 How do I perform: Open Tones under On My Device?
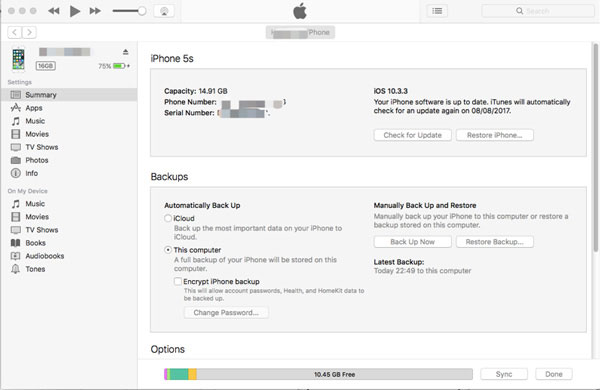[x=69, y=269]
